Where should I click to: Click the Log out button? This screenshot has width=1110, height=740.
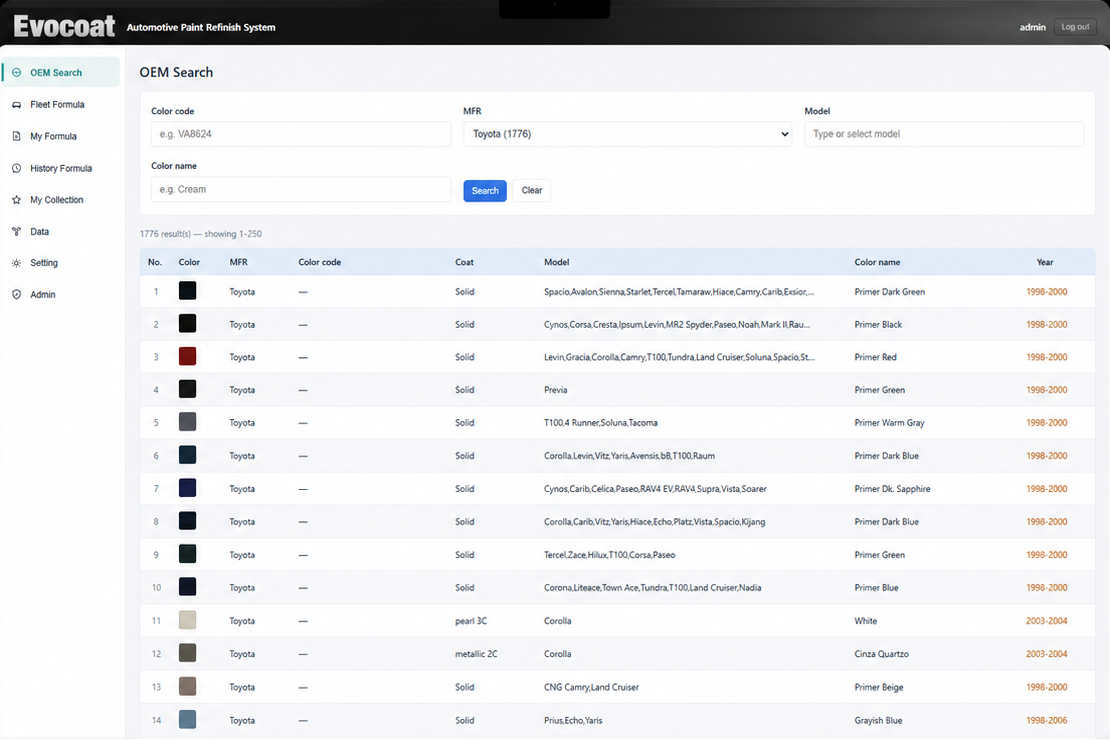pyautogui.click(x=1075, y=27)
